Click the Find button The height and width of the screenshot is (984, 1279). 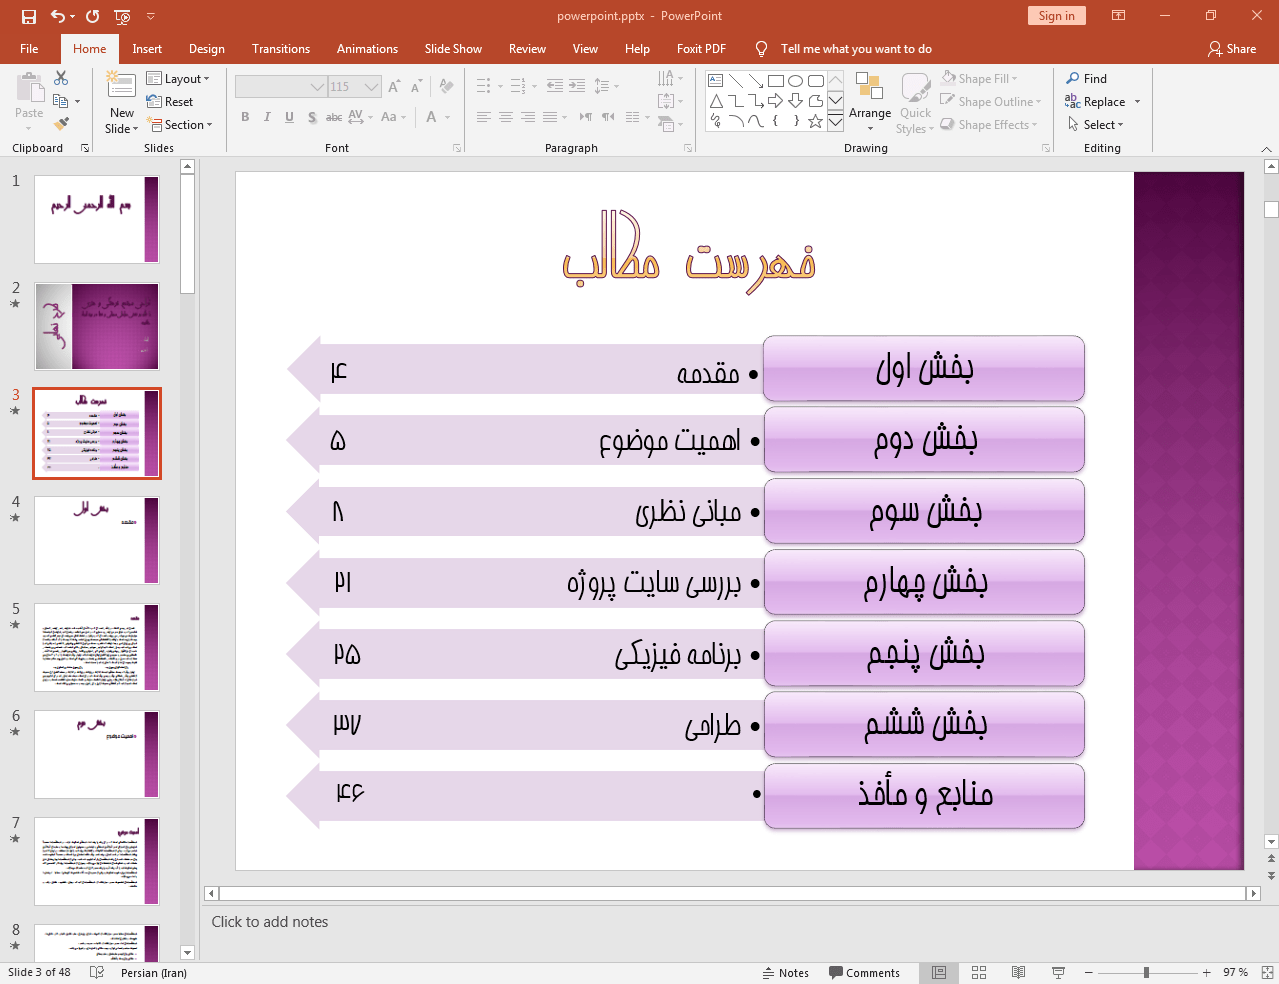pos(1087,78)
